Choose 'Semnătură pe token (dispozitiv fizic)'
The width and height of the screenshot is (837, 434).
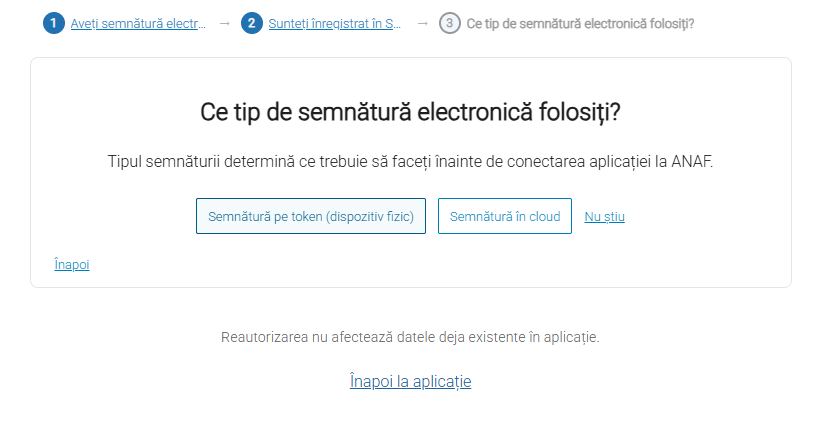(310, 216)
